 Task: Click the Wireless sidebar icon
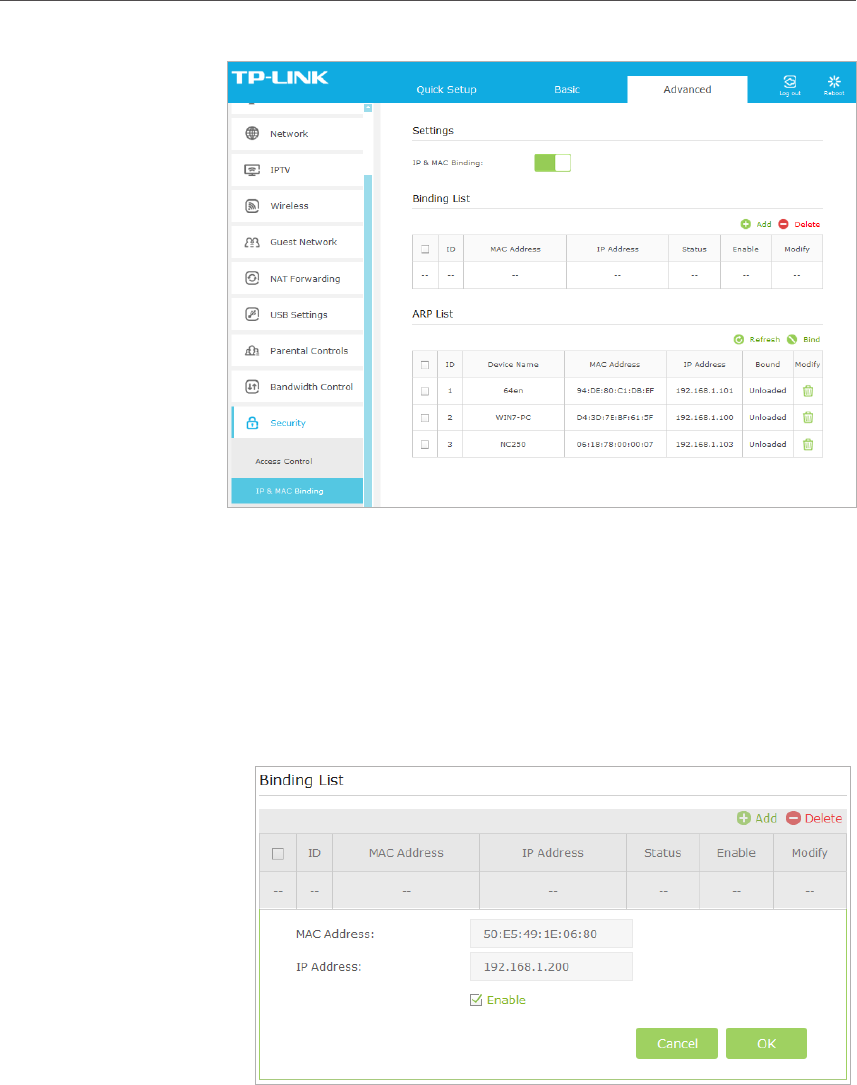[252, 206]
